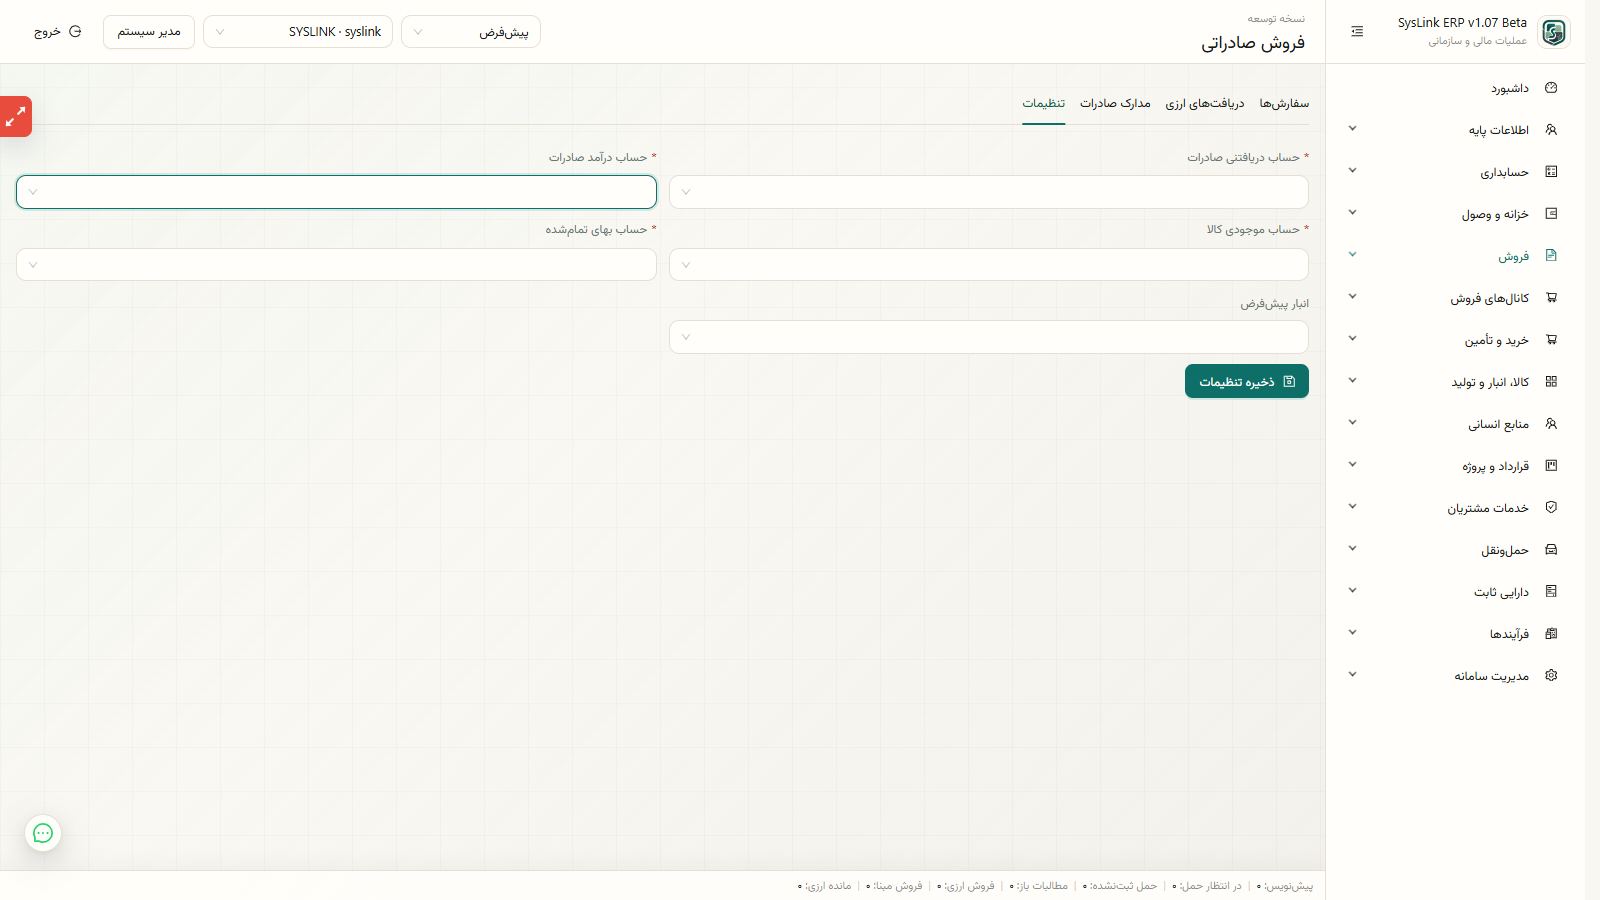Image resolution: width=1600 pixels, height=900 pixels.
Task: Open the پیش‌فرض selector in header
Action: click(471, 32)
